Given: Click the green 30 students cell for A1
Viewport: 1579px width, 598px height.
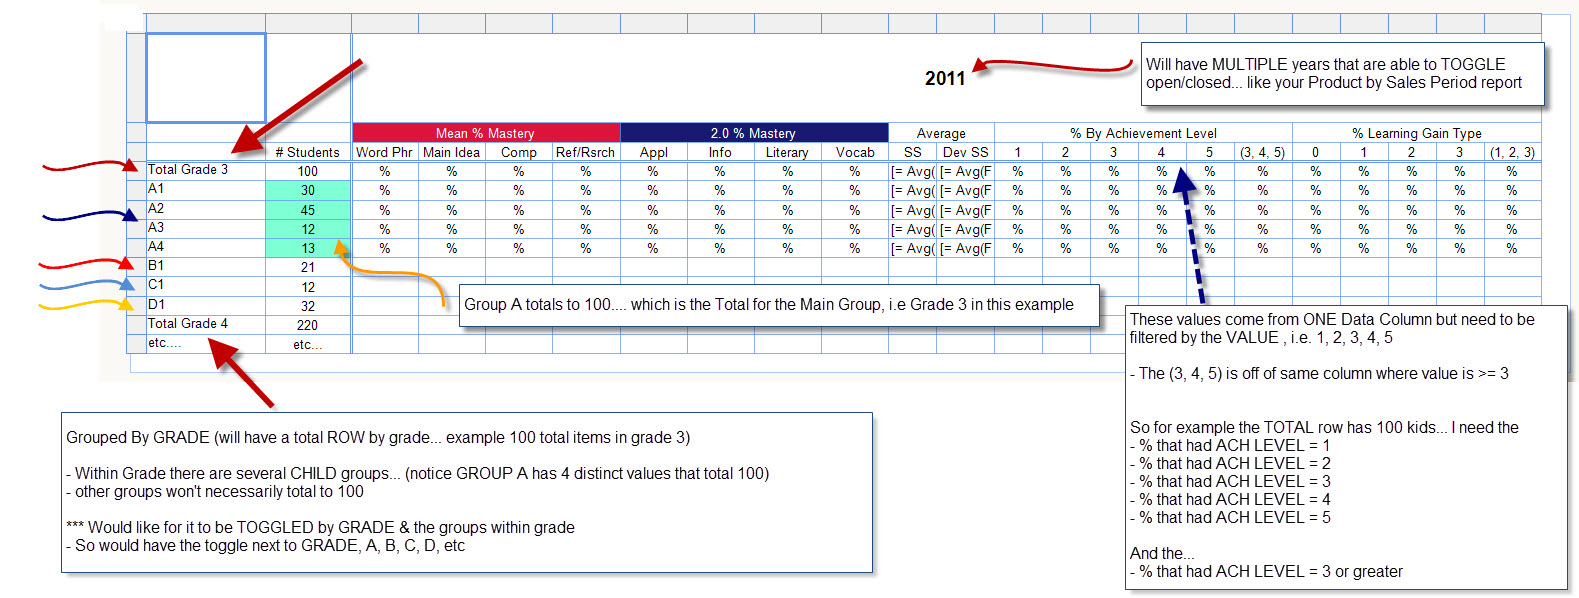Looking at the screenshot, I should coord(308,190).
